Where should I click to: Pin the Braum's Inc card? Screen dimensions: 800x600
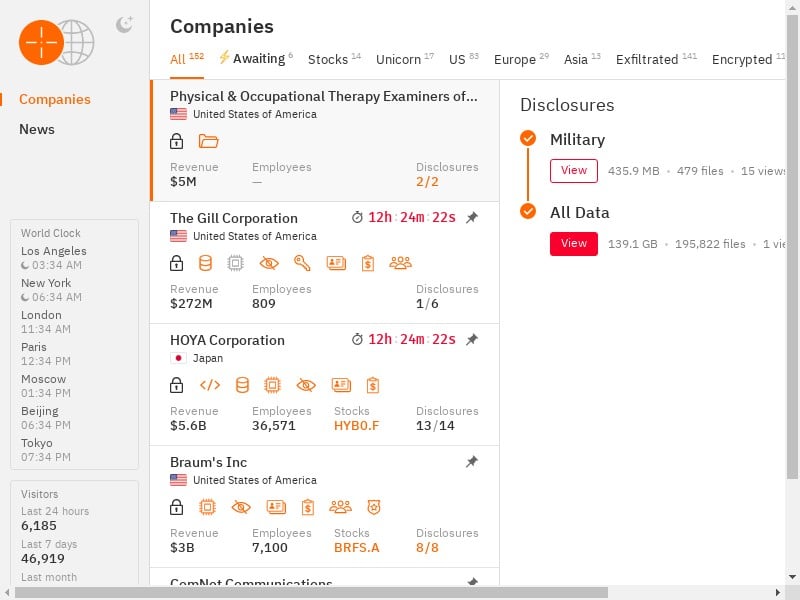coord(472,462)
